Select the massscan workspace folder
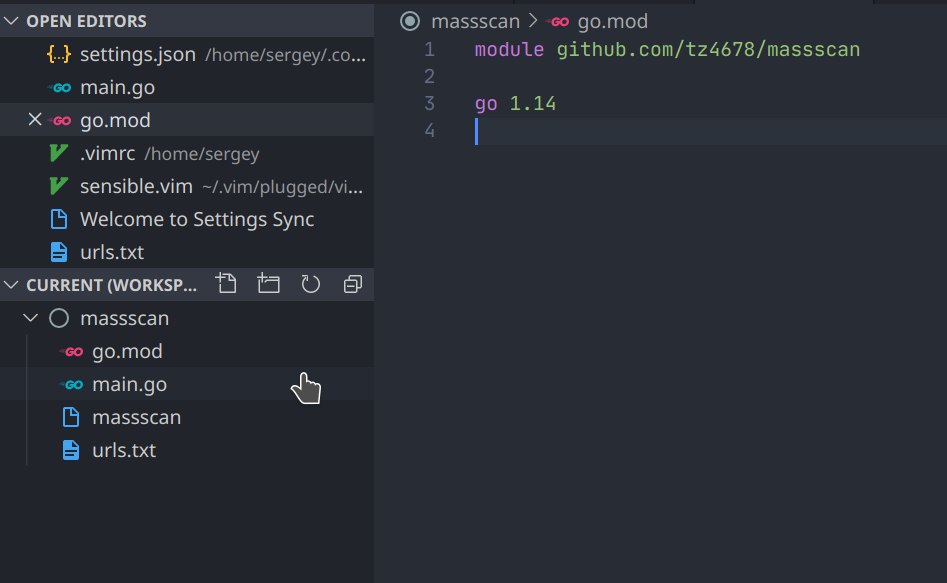 pos(187,318)
